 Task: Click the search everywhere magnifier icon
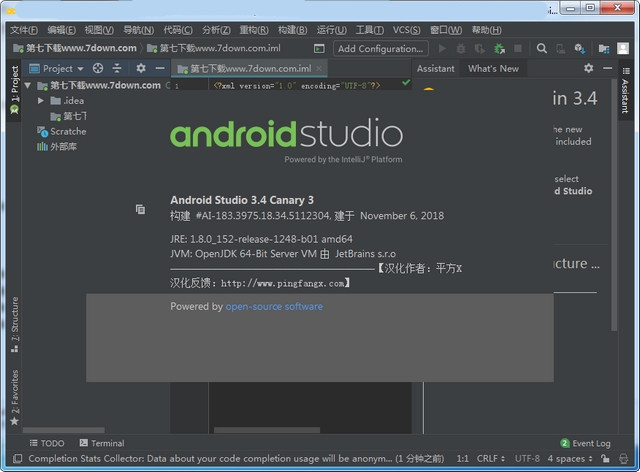542,48
